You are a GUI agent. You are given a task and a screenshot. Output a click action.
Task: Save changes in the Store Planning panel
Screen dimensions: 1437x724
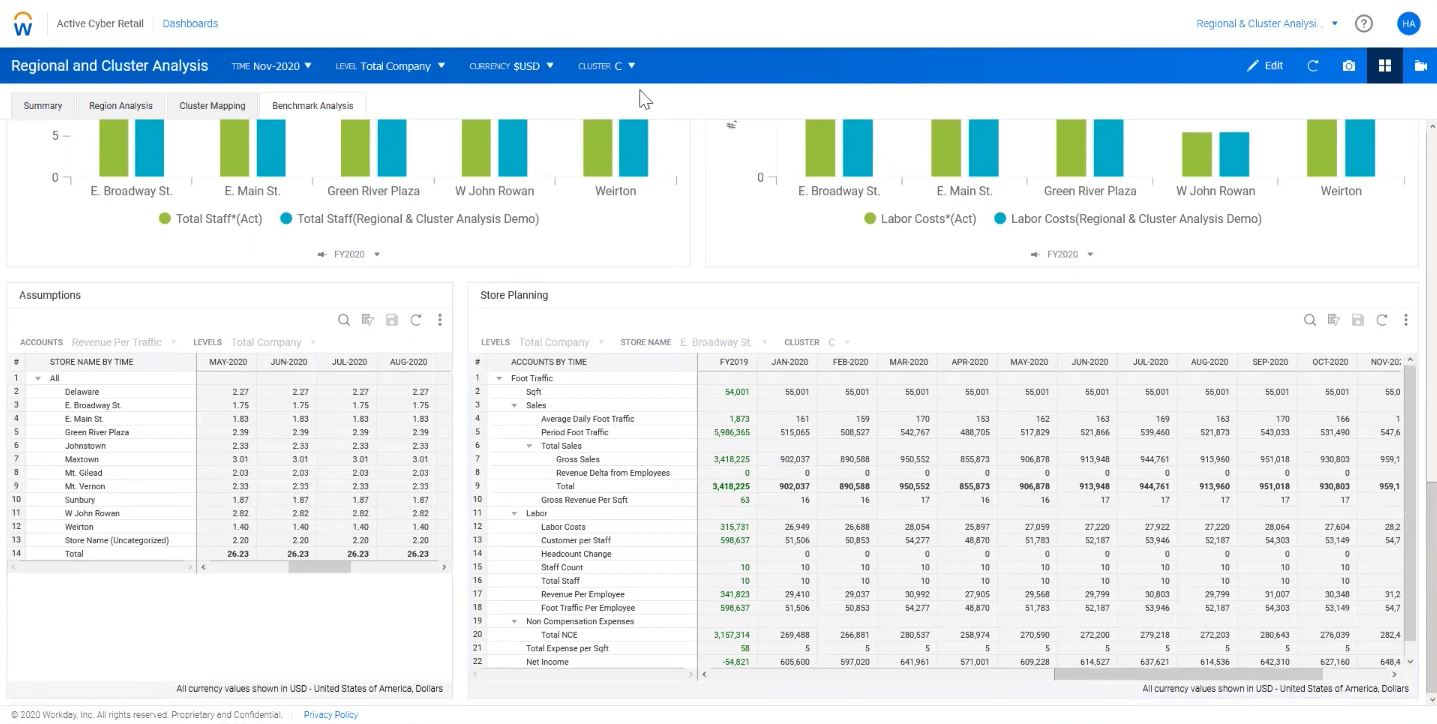(x=1358, y=320)
